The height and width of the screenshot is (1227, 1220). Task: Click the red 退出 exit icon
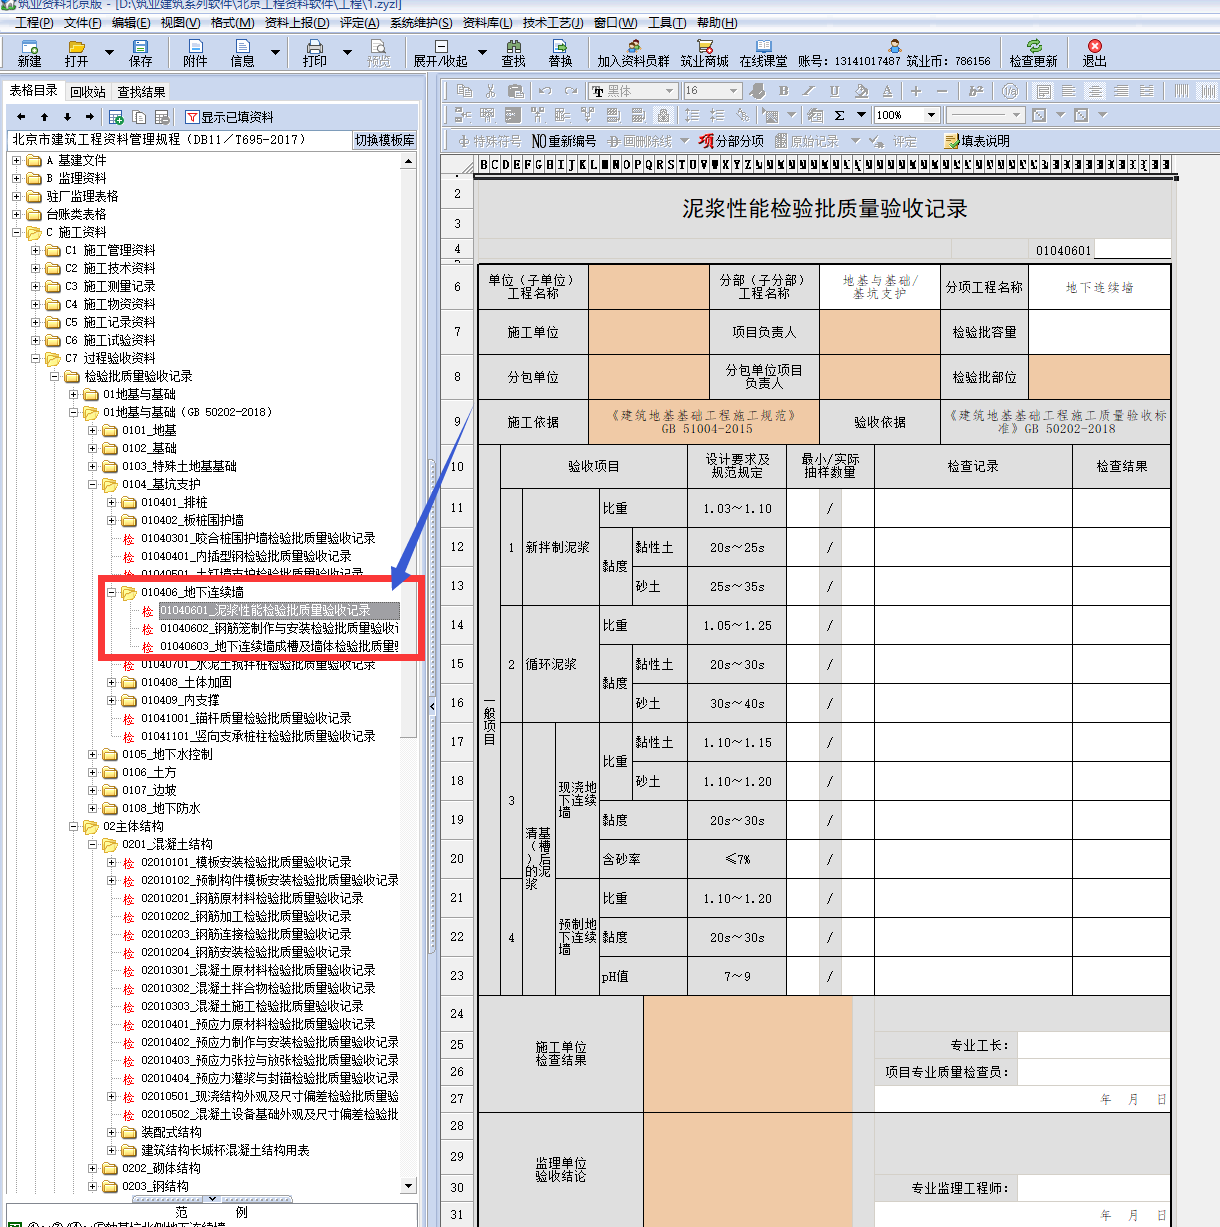[1095, 47]
